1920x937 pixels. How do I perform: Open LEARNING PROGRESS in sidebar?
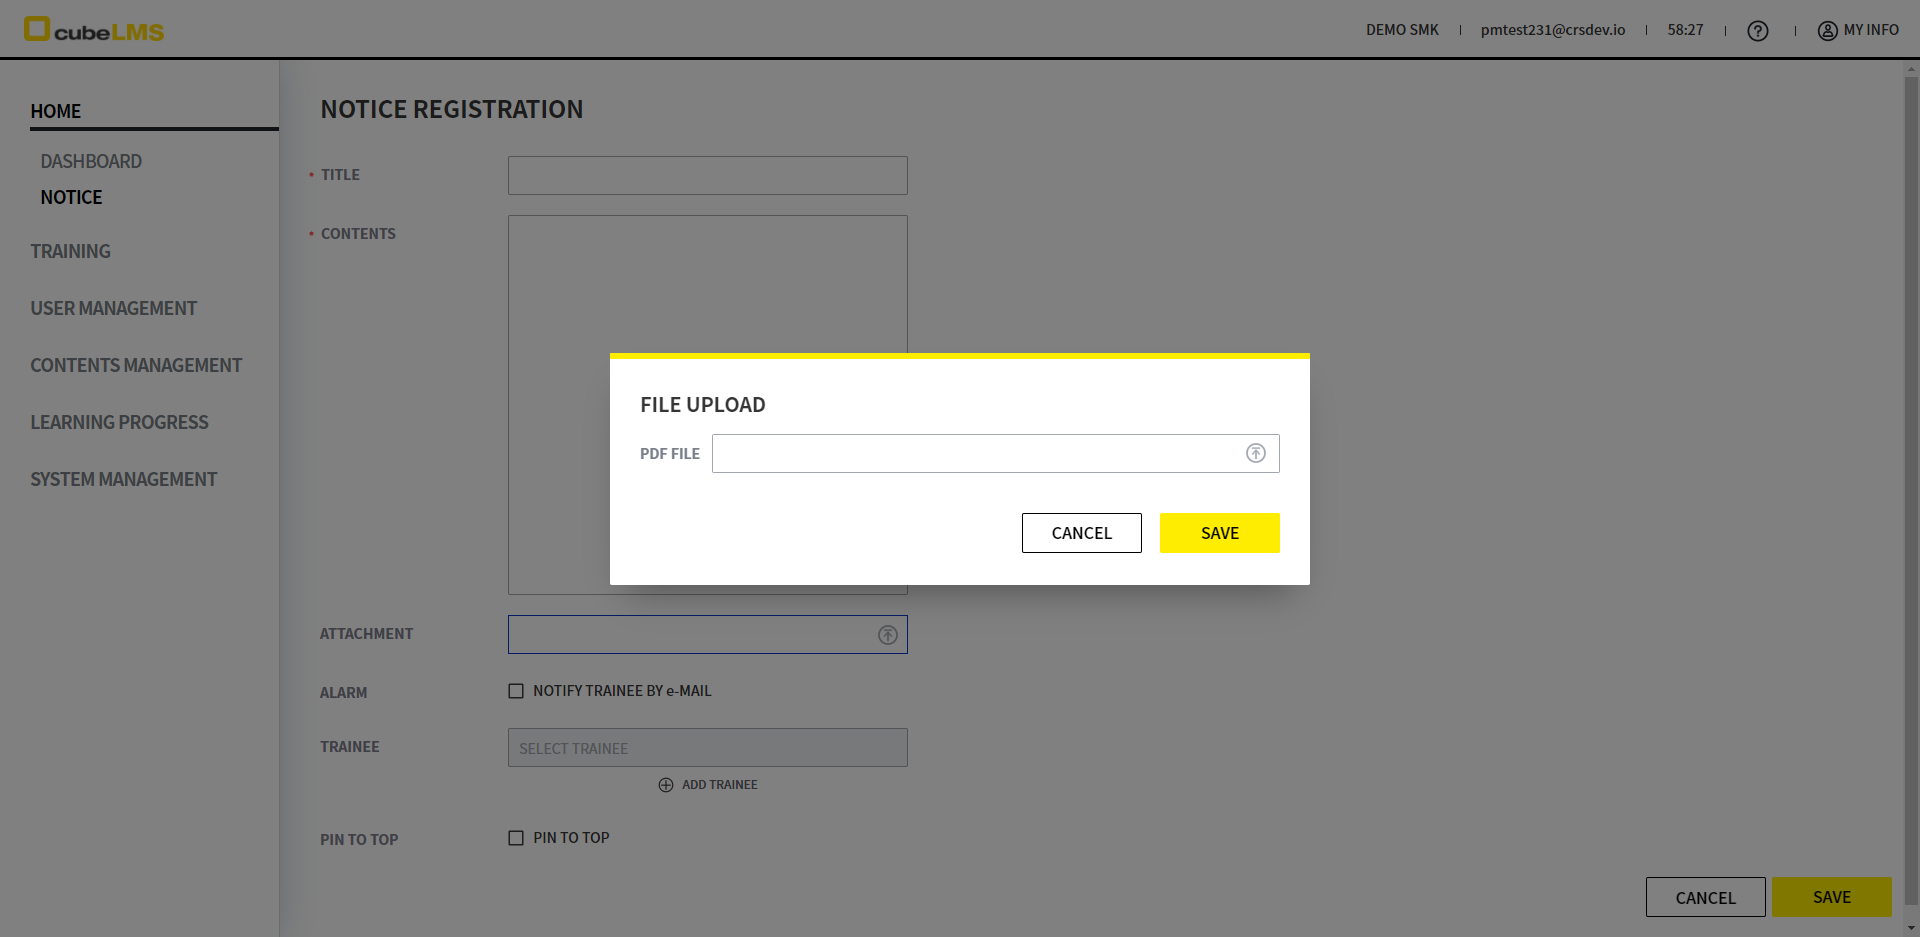tap(119, 422)
